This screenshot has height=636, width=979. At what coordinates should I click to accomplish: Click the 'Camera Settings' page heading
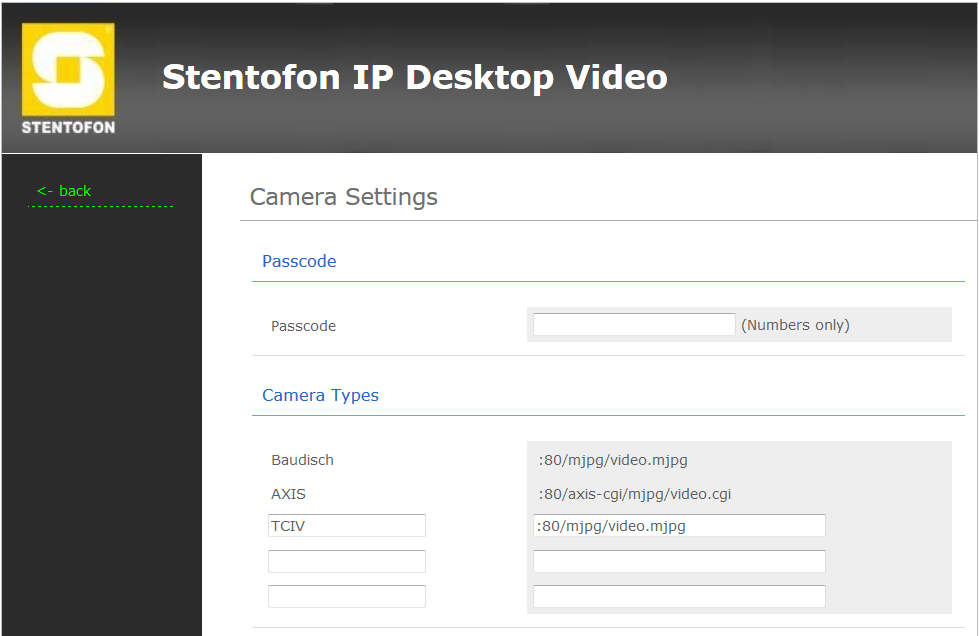pyautogui.click(x=343, y=196)
